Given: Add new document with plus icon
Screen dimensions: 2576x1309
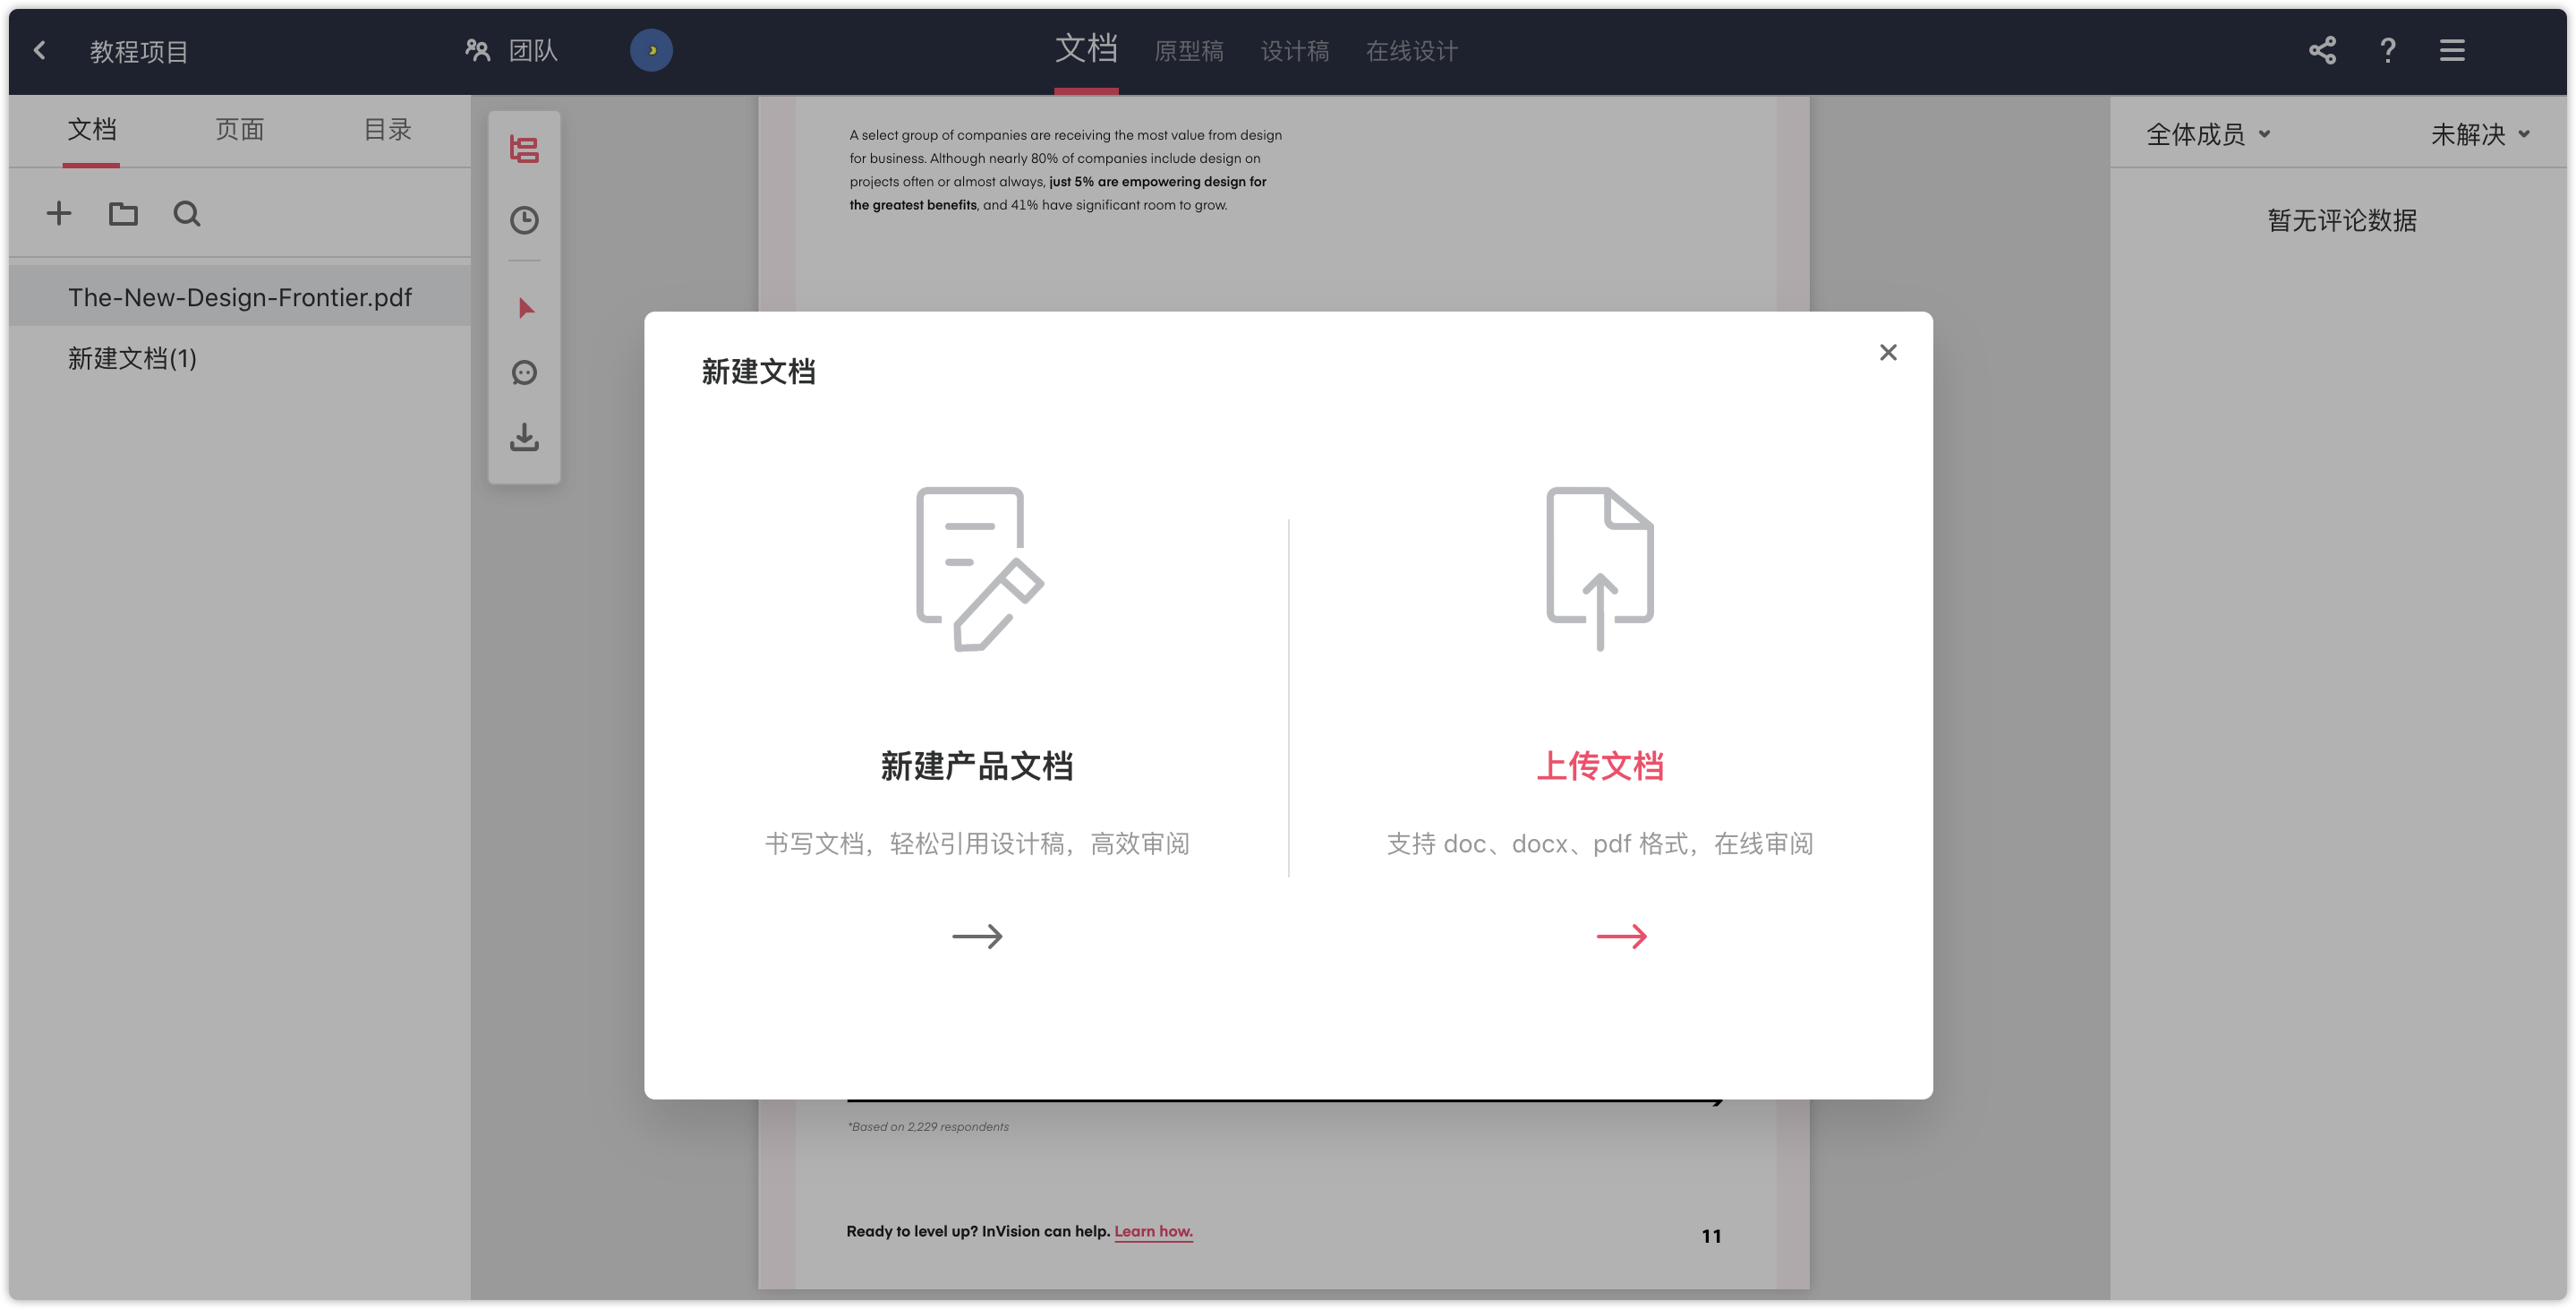Looking at the screenshot, I should pos(59,213).
